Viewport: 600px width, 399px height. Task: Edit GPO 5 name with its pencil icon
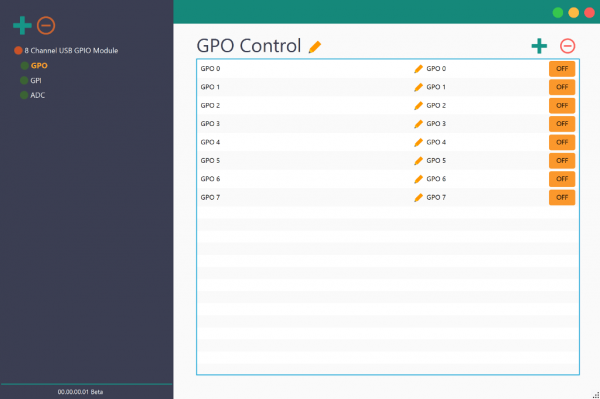(x=418, y=161)
